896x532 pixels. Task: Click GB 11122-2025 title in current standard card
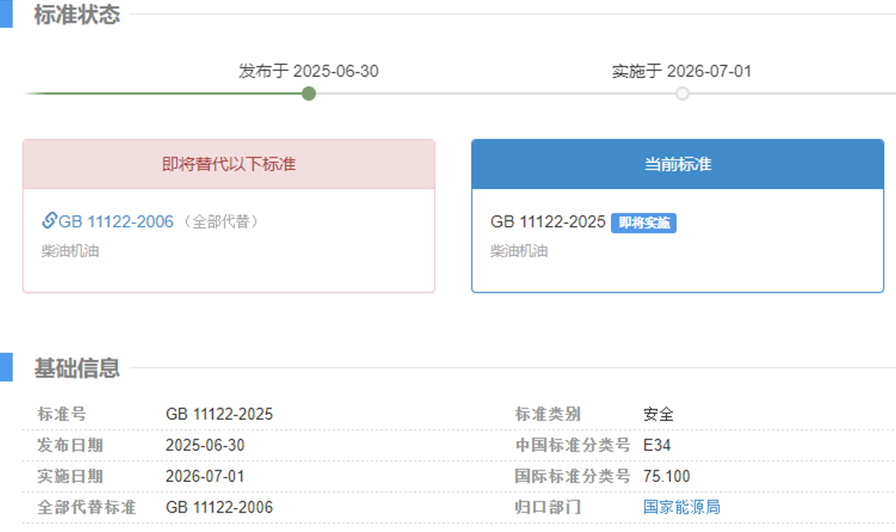click(x=548, y=222)
